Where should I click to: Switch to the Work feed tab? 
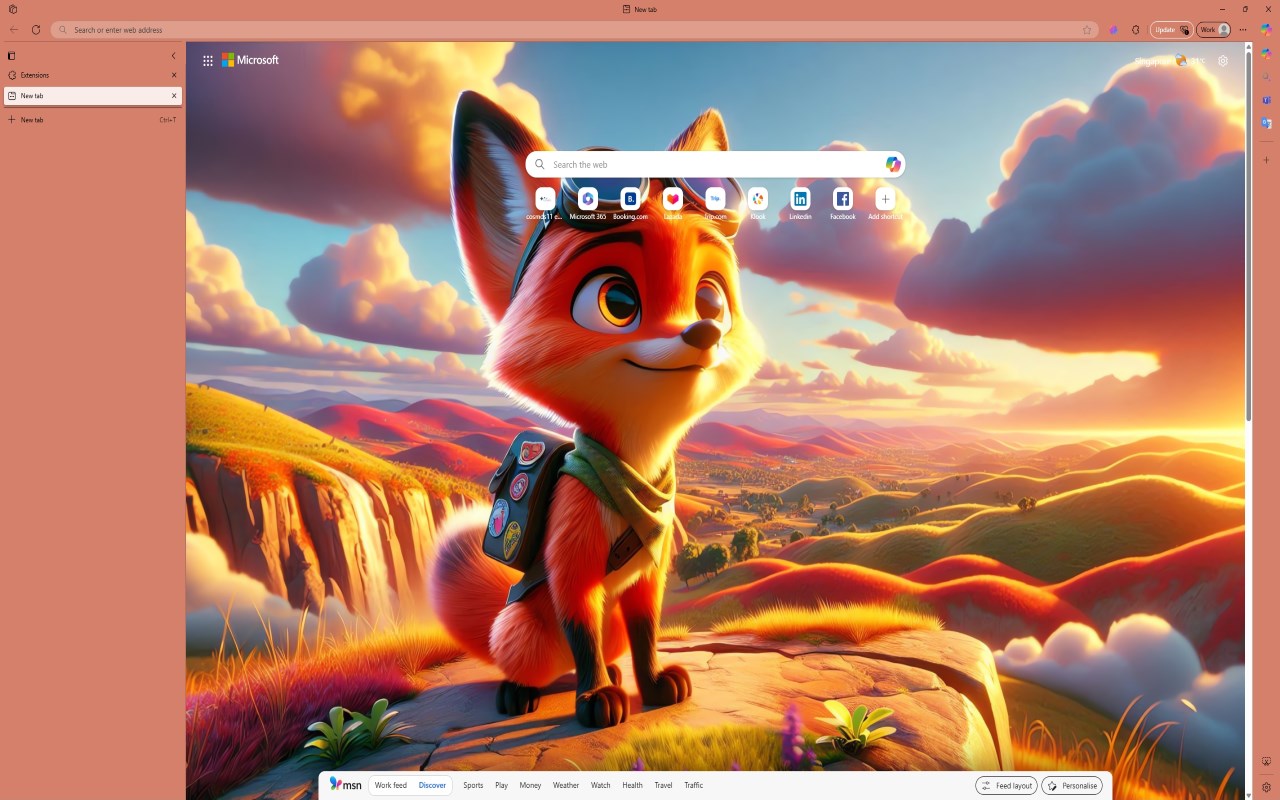pos(391,785)
